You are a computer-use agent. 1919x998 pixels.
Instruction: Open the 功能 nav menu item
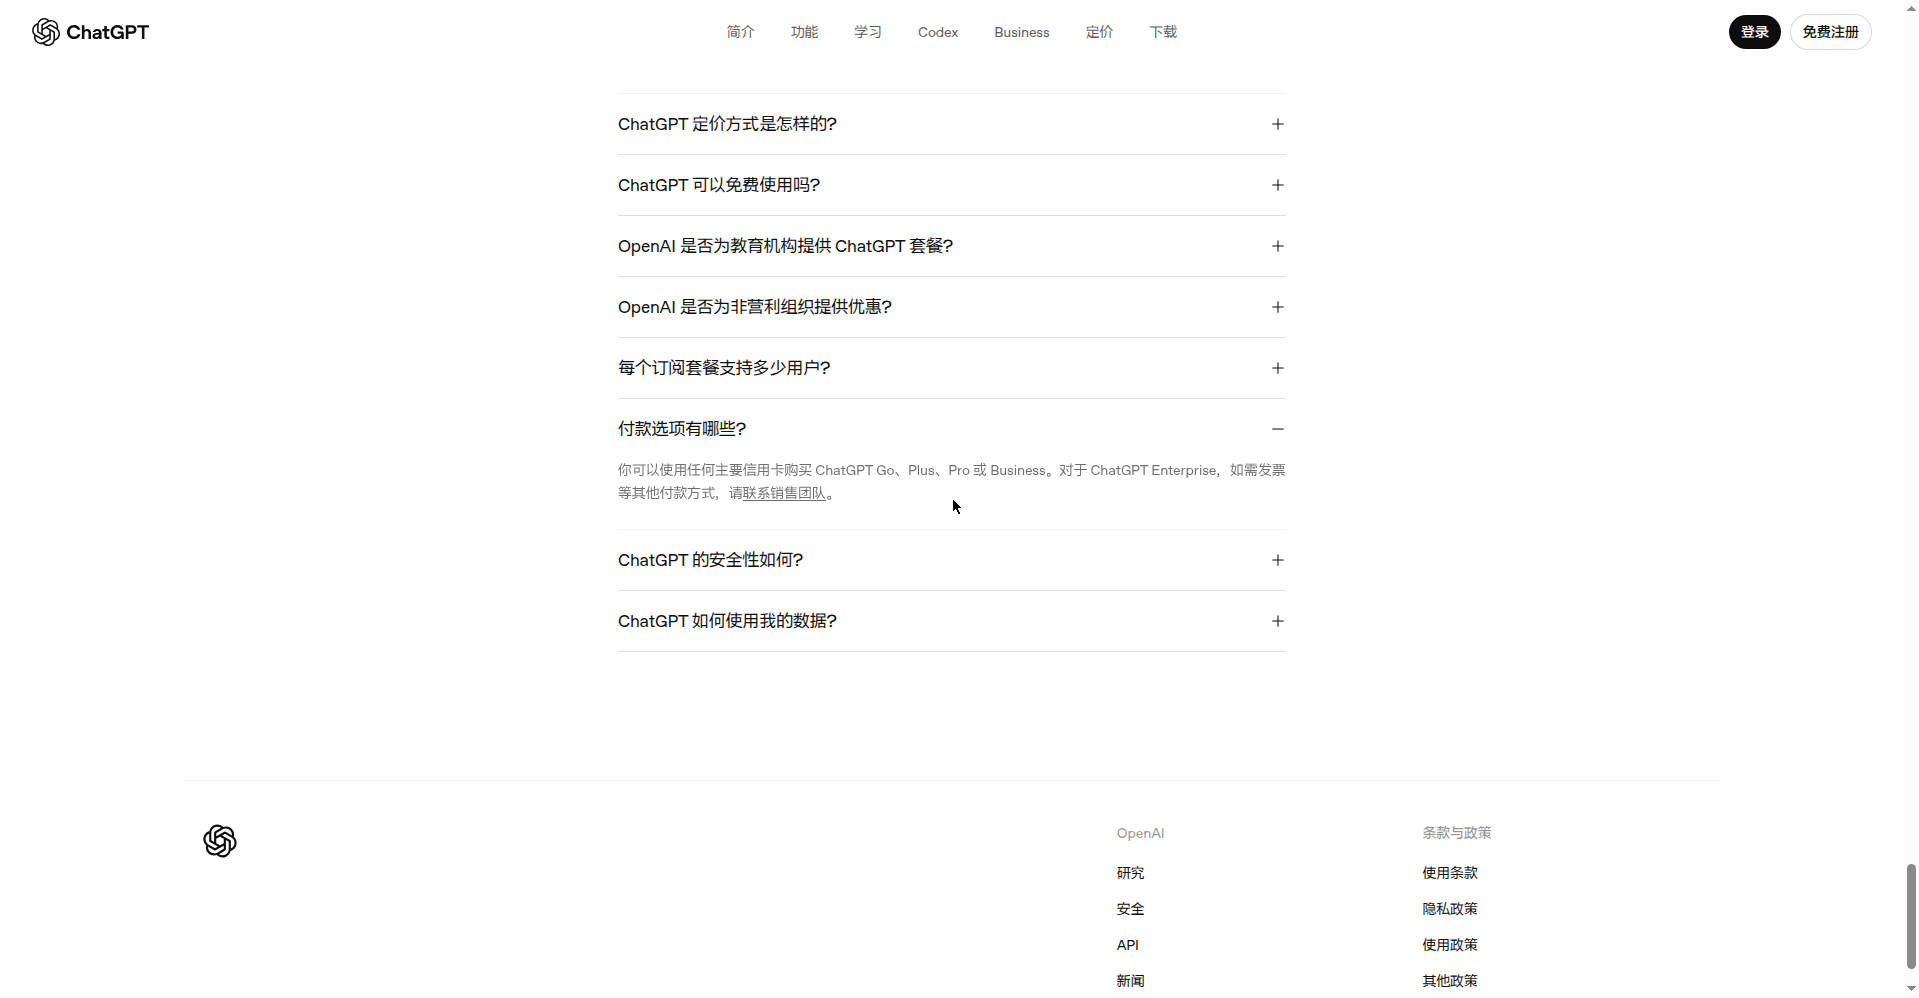[x=804, y=32]
